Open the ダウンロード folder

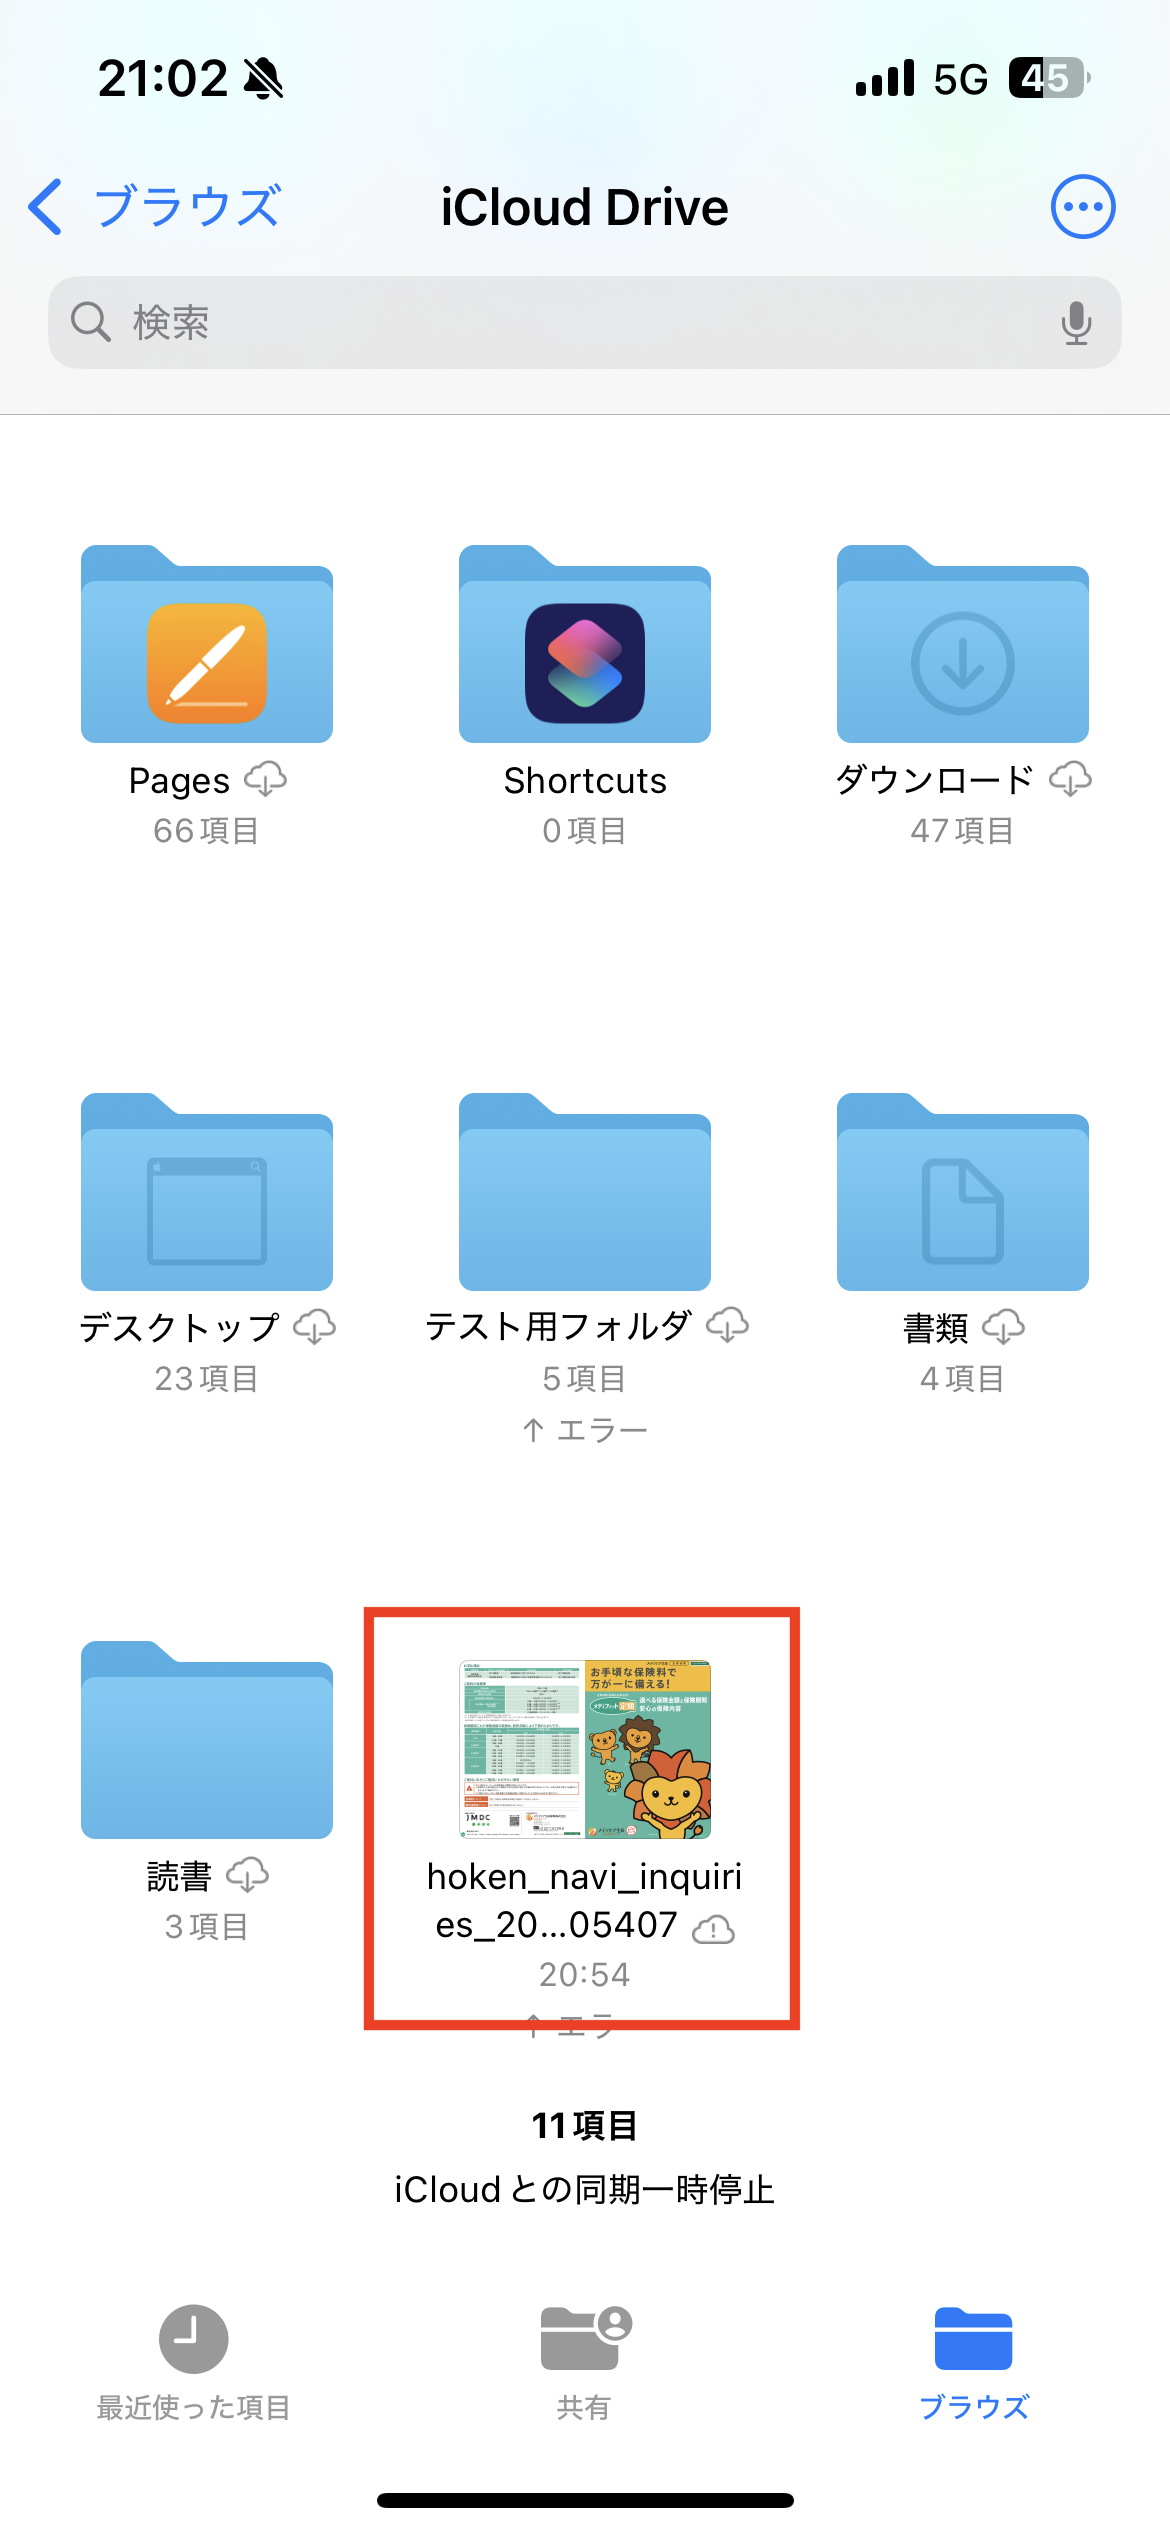pos(963,644)
